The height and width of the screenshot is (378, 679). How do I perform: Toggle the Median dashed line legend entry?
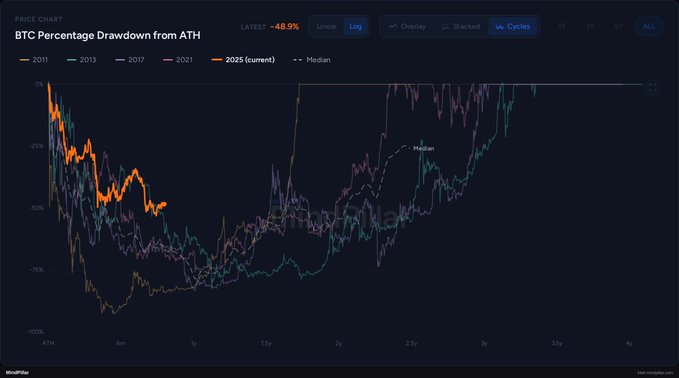tap(312, 60)
